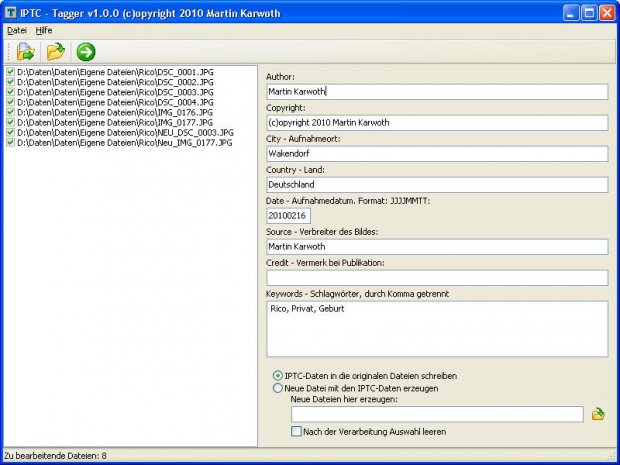Click the date field showing 20100216
Viewport: 620px width, 465px height.
289,216
